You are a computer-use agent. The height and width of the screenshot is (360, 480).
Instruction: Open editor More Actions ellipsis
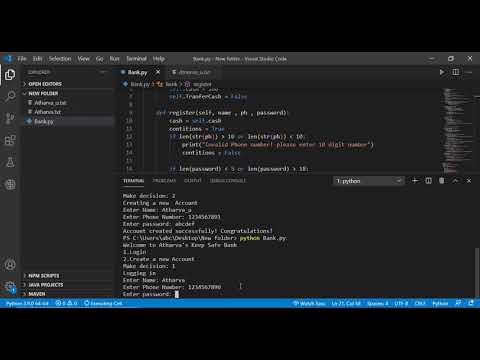coord(469,72)
